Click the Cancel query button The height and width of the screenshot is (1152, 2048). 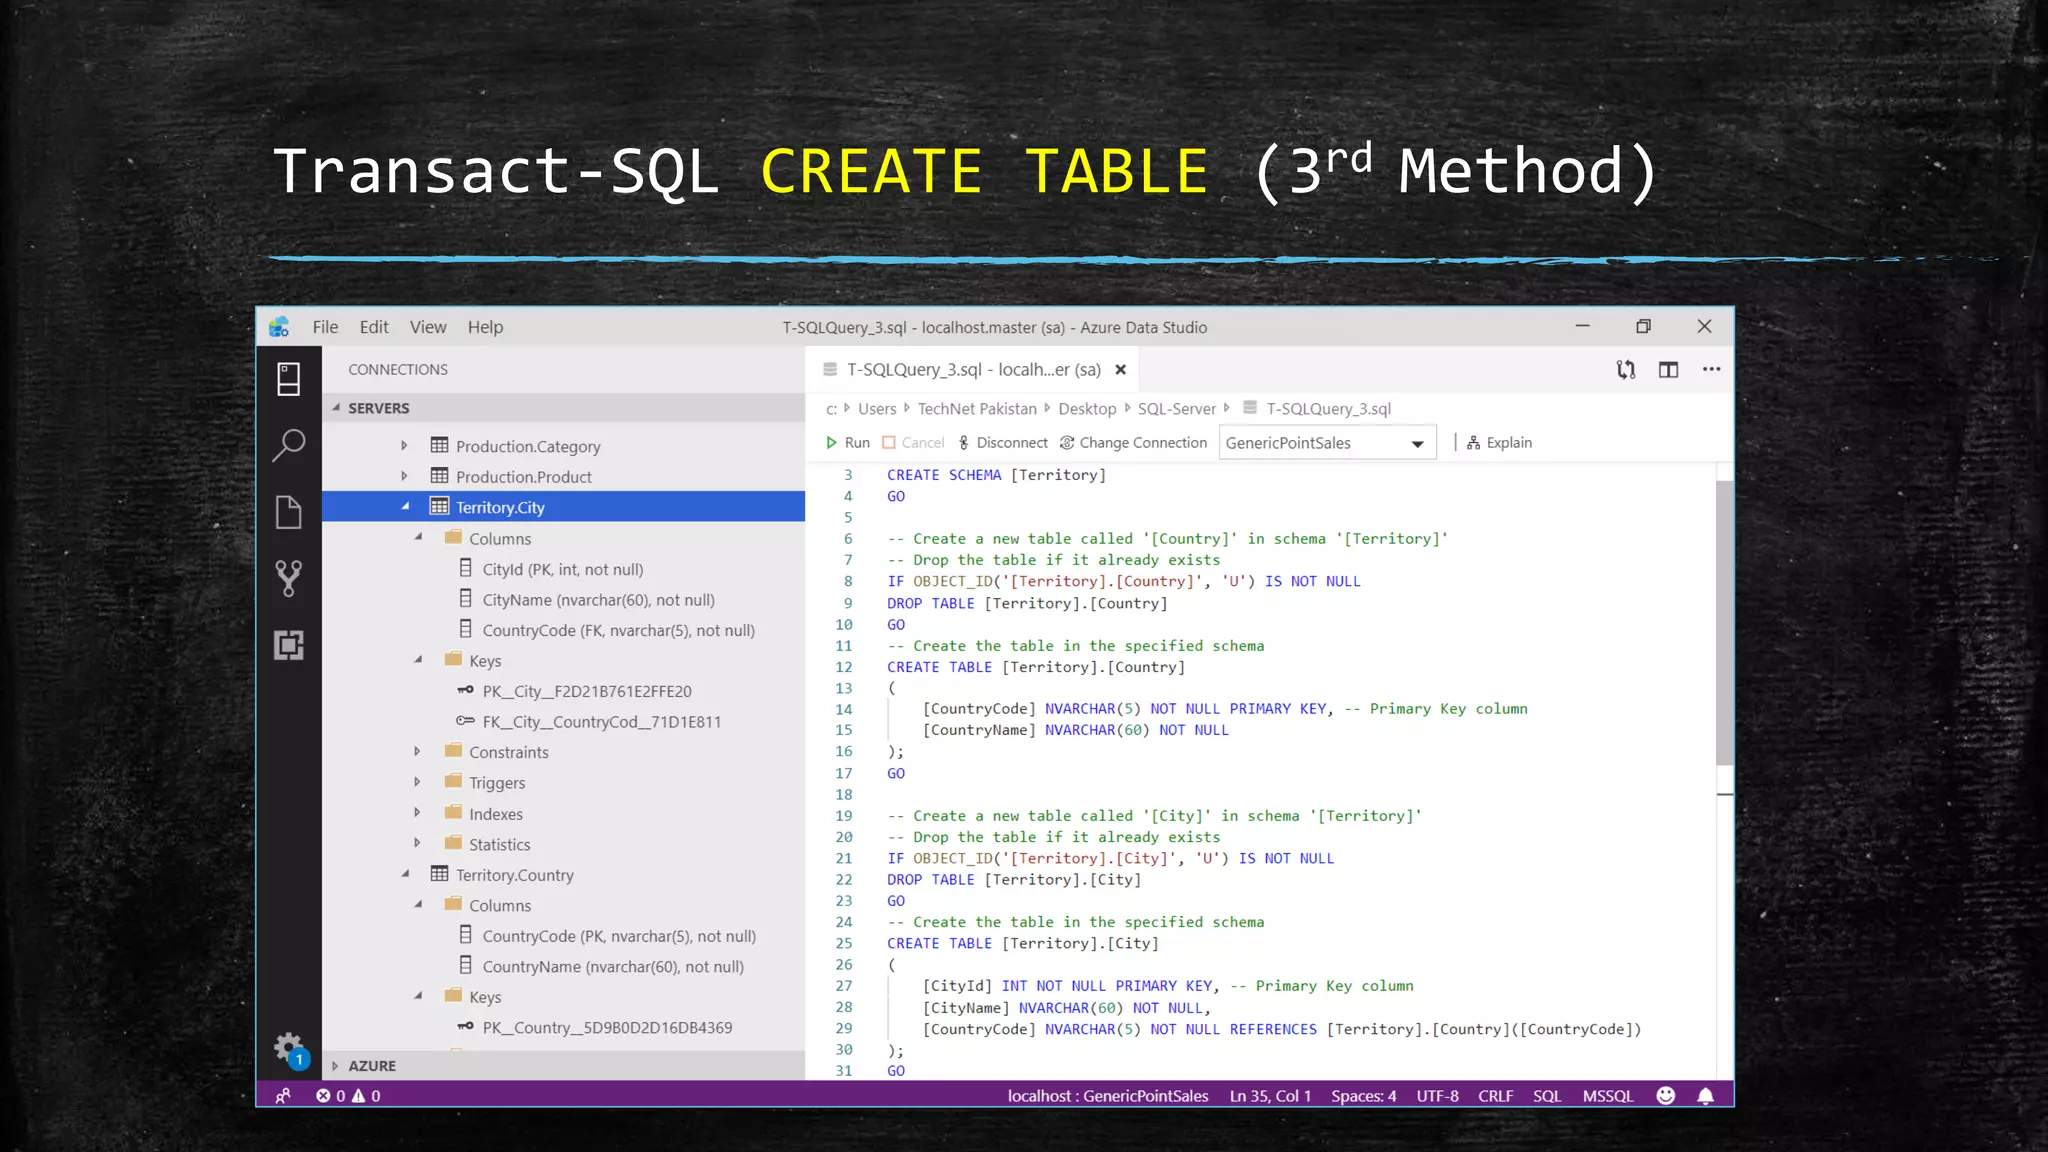tap(913, 443)
